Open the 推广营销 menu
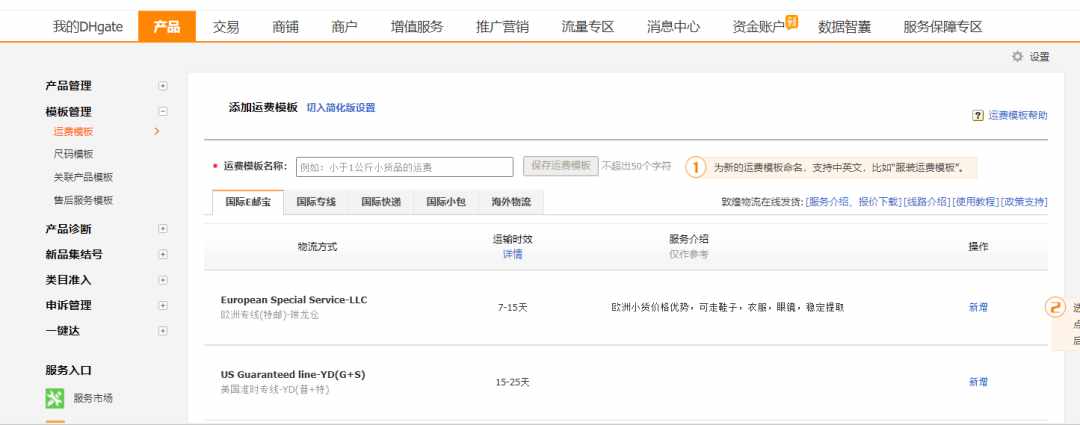This screenshot has height=425, width=1080. click(x=503, y=27)
